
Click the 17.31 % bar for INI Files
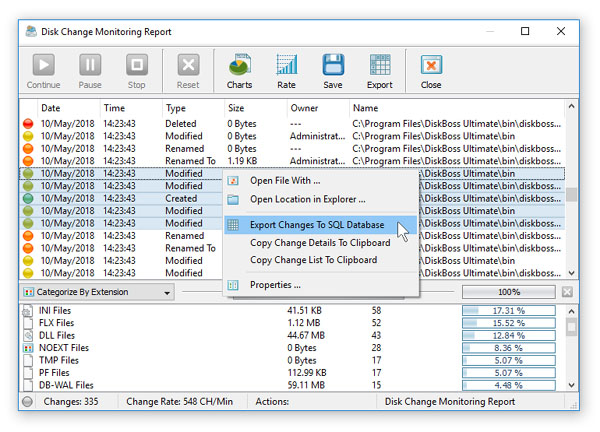(509, 311)
